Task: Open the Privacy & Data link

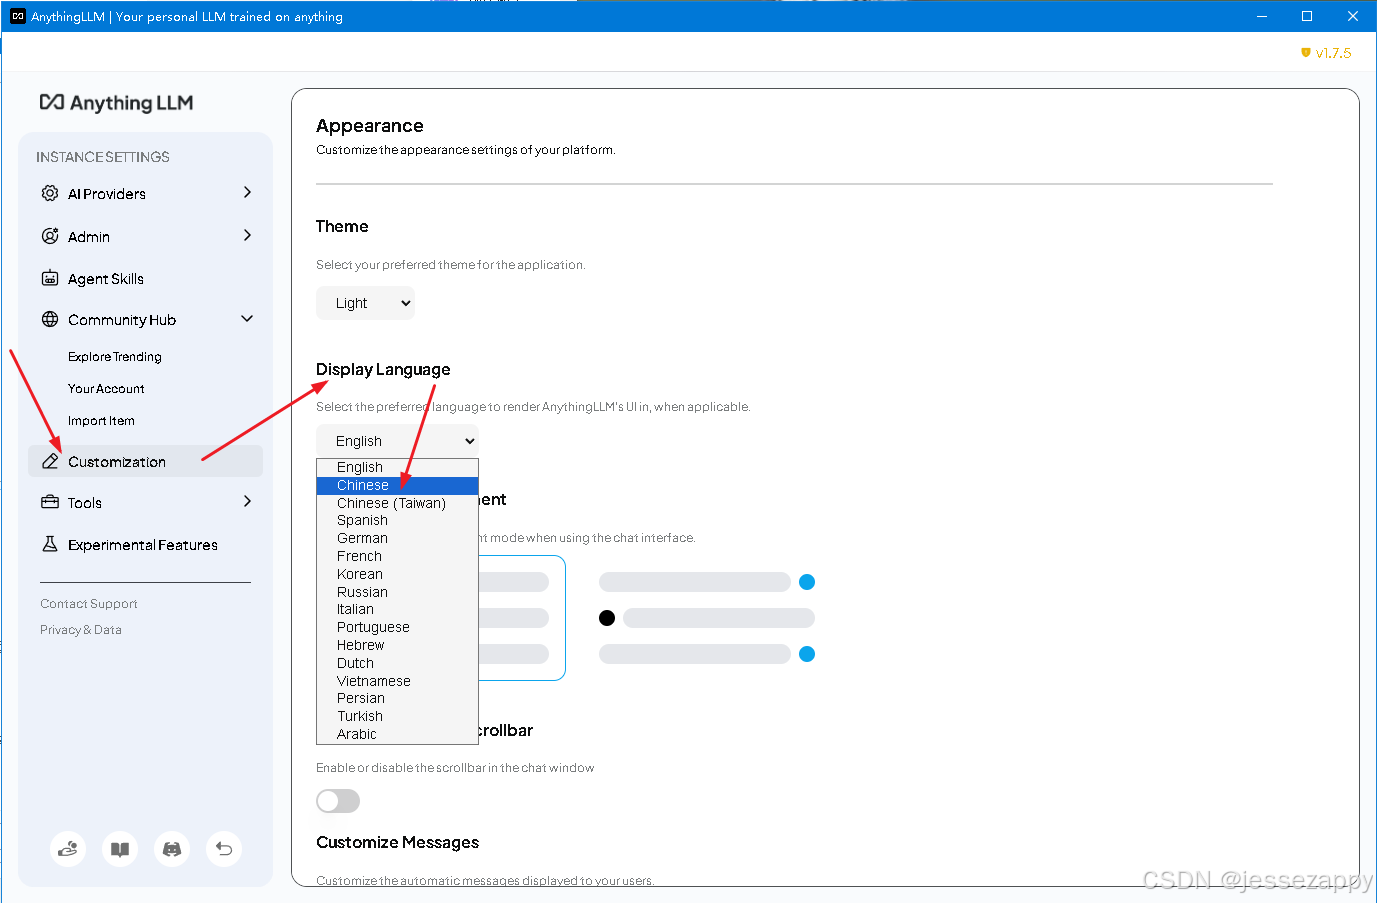Action: [x=81, y=630]
